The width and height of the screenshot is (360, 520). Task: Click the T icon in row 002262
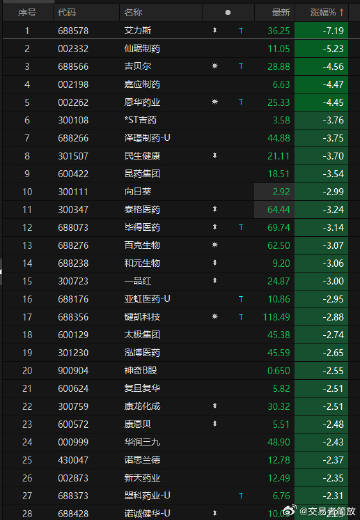241,102
